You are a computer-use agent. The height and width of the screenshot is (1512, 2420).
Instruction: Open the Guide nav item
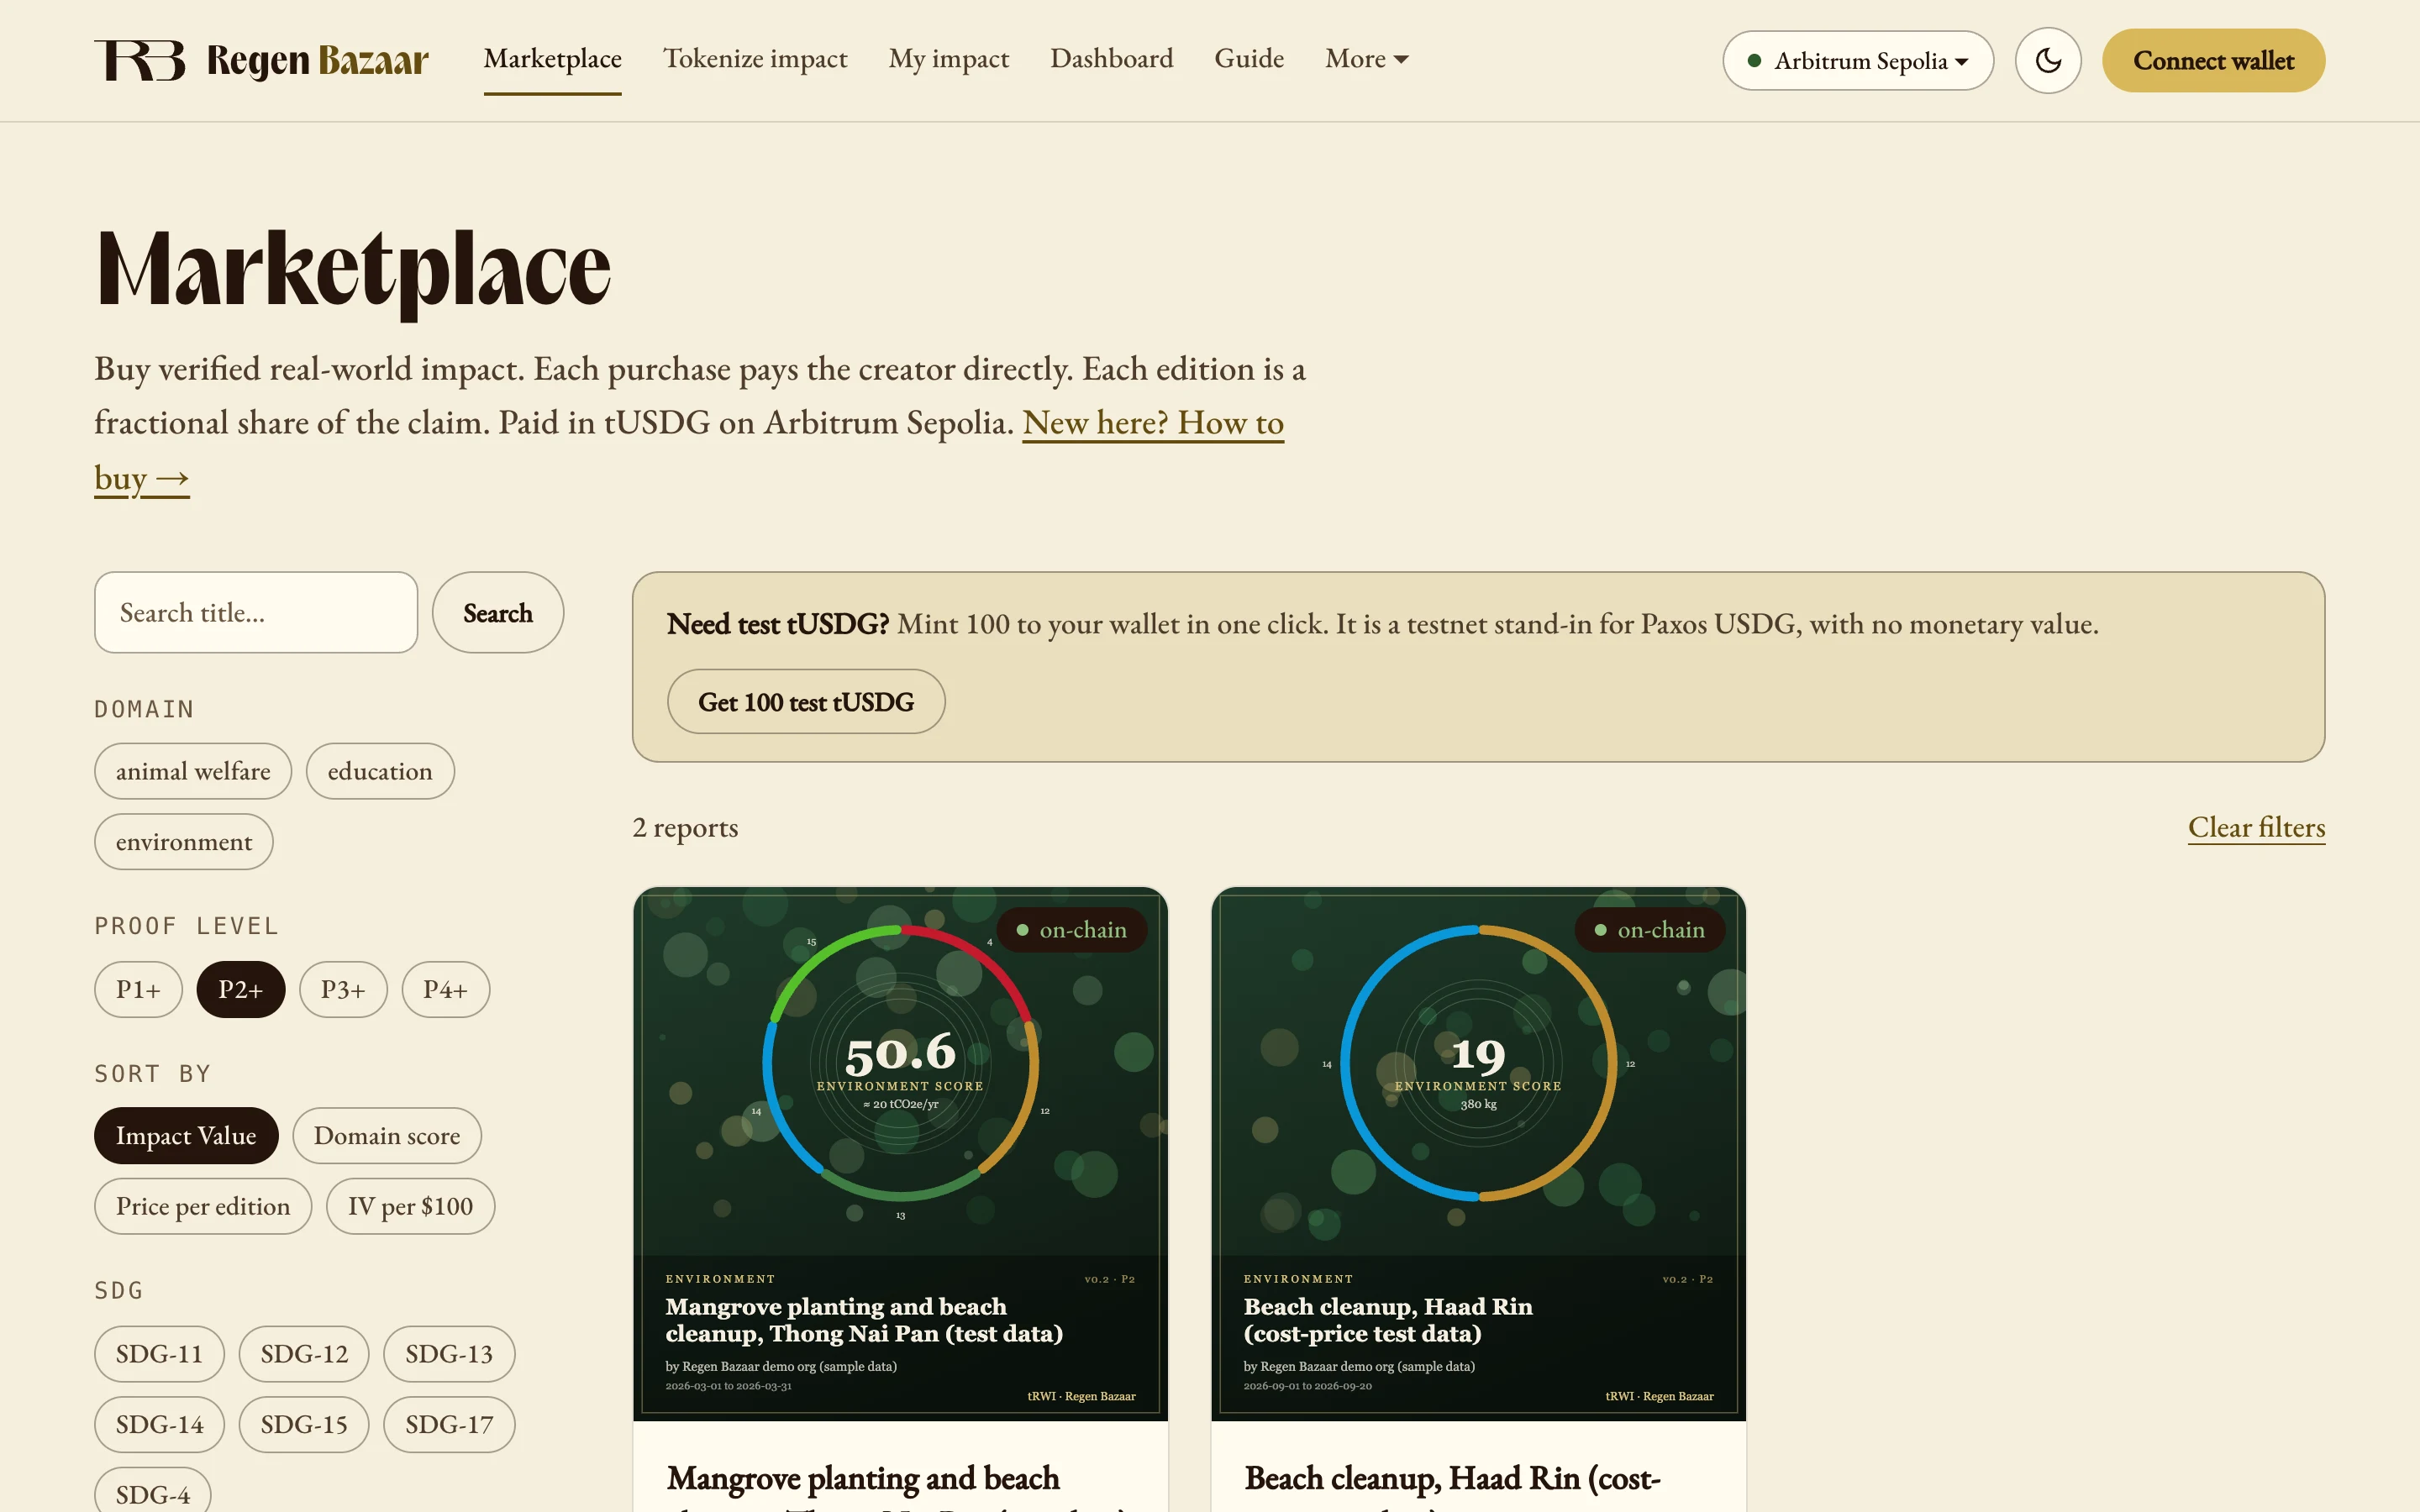tap(1249, 59)
